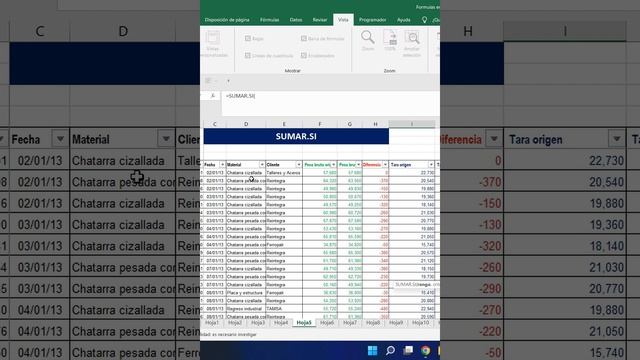Open Windows taskbar search
Image resolution: width=640 pixels, height=360 pixels.
(390, 351)
